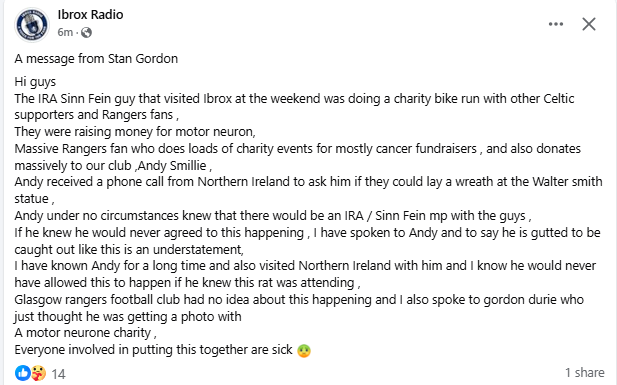Screen dimensions: 617x385
Task: Click the Care hug reaction icon
Action: [38, 373]
